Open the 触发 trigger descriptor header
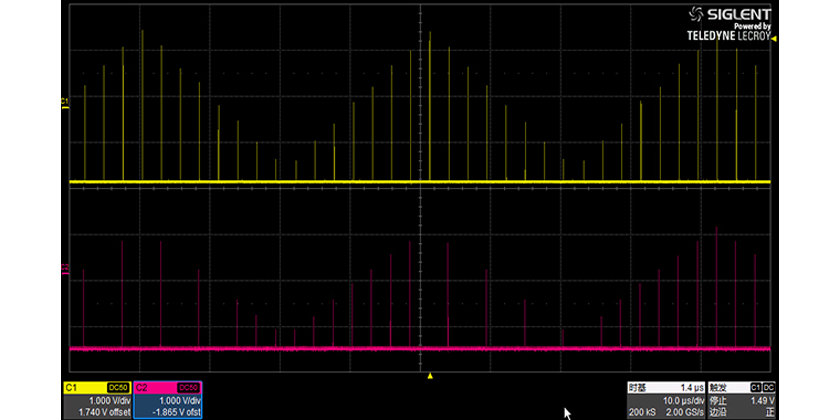The image size is (840, 420). point(720,387)
